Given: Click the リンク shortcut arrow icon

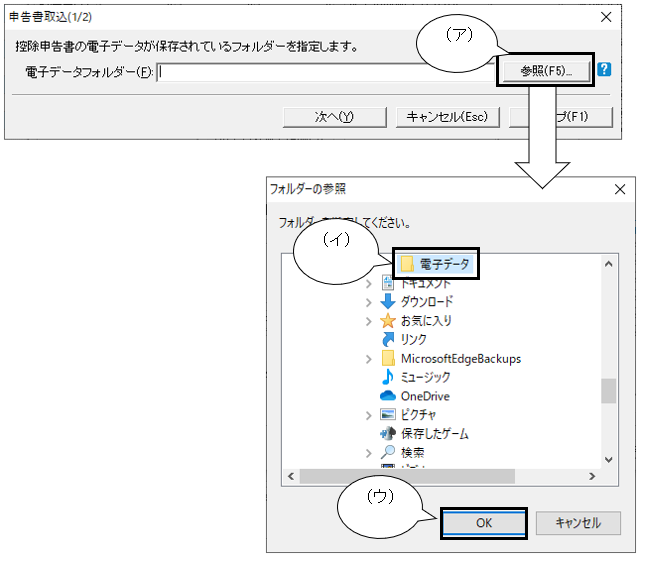Looking at the screenshot, I should pyautogui.click(x=388, y=339).
